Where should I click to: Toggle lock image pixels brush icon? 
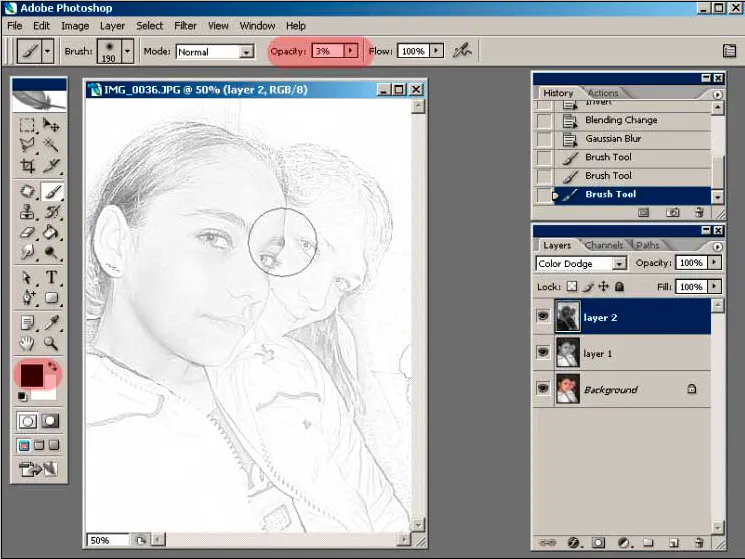588,286
